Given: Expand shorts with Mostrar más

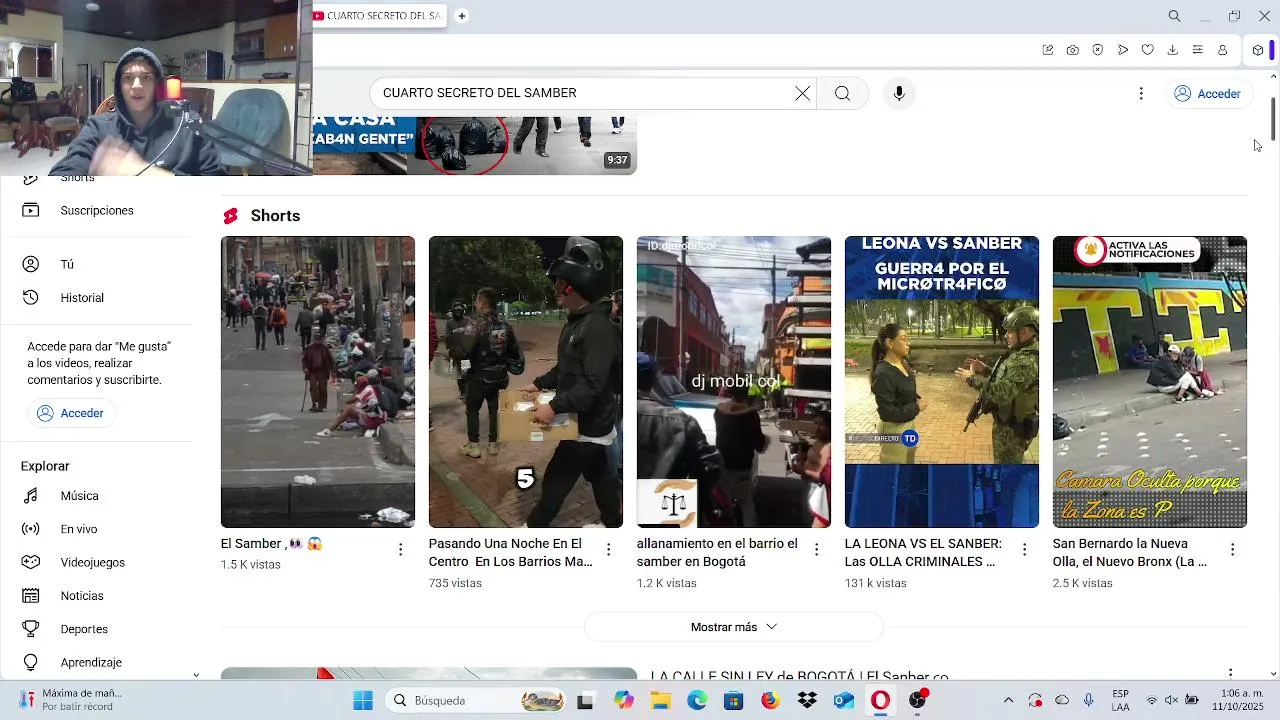Looking at the screenshot, I should [733, 627].
